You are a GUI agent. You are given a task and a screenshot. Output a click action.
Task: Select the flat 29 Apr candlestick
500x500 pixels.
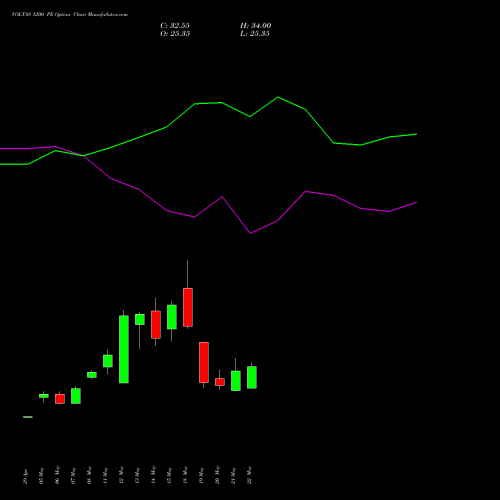[x=28, y=417]
